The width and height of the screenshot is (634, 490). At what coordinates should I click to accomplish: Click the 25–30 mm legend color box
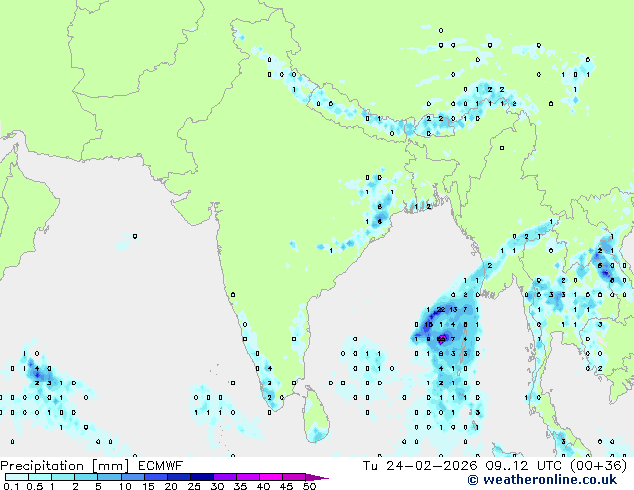pyautogui.click(x=202, y=477)
